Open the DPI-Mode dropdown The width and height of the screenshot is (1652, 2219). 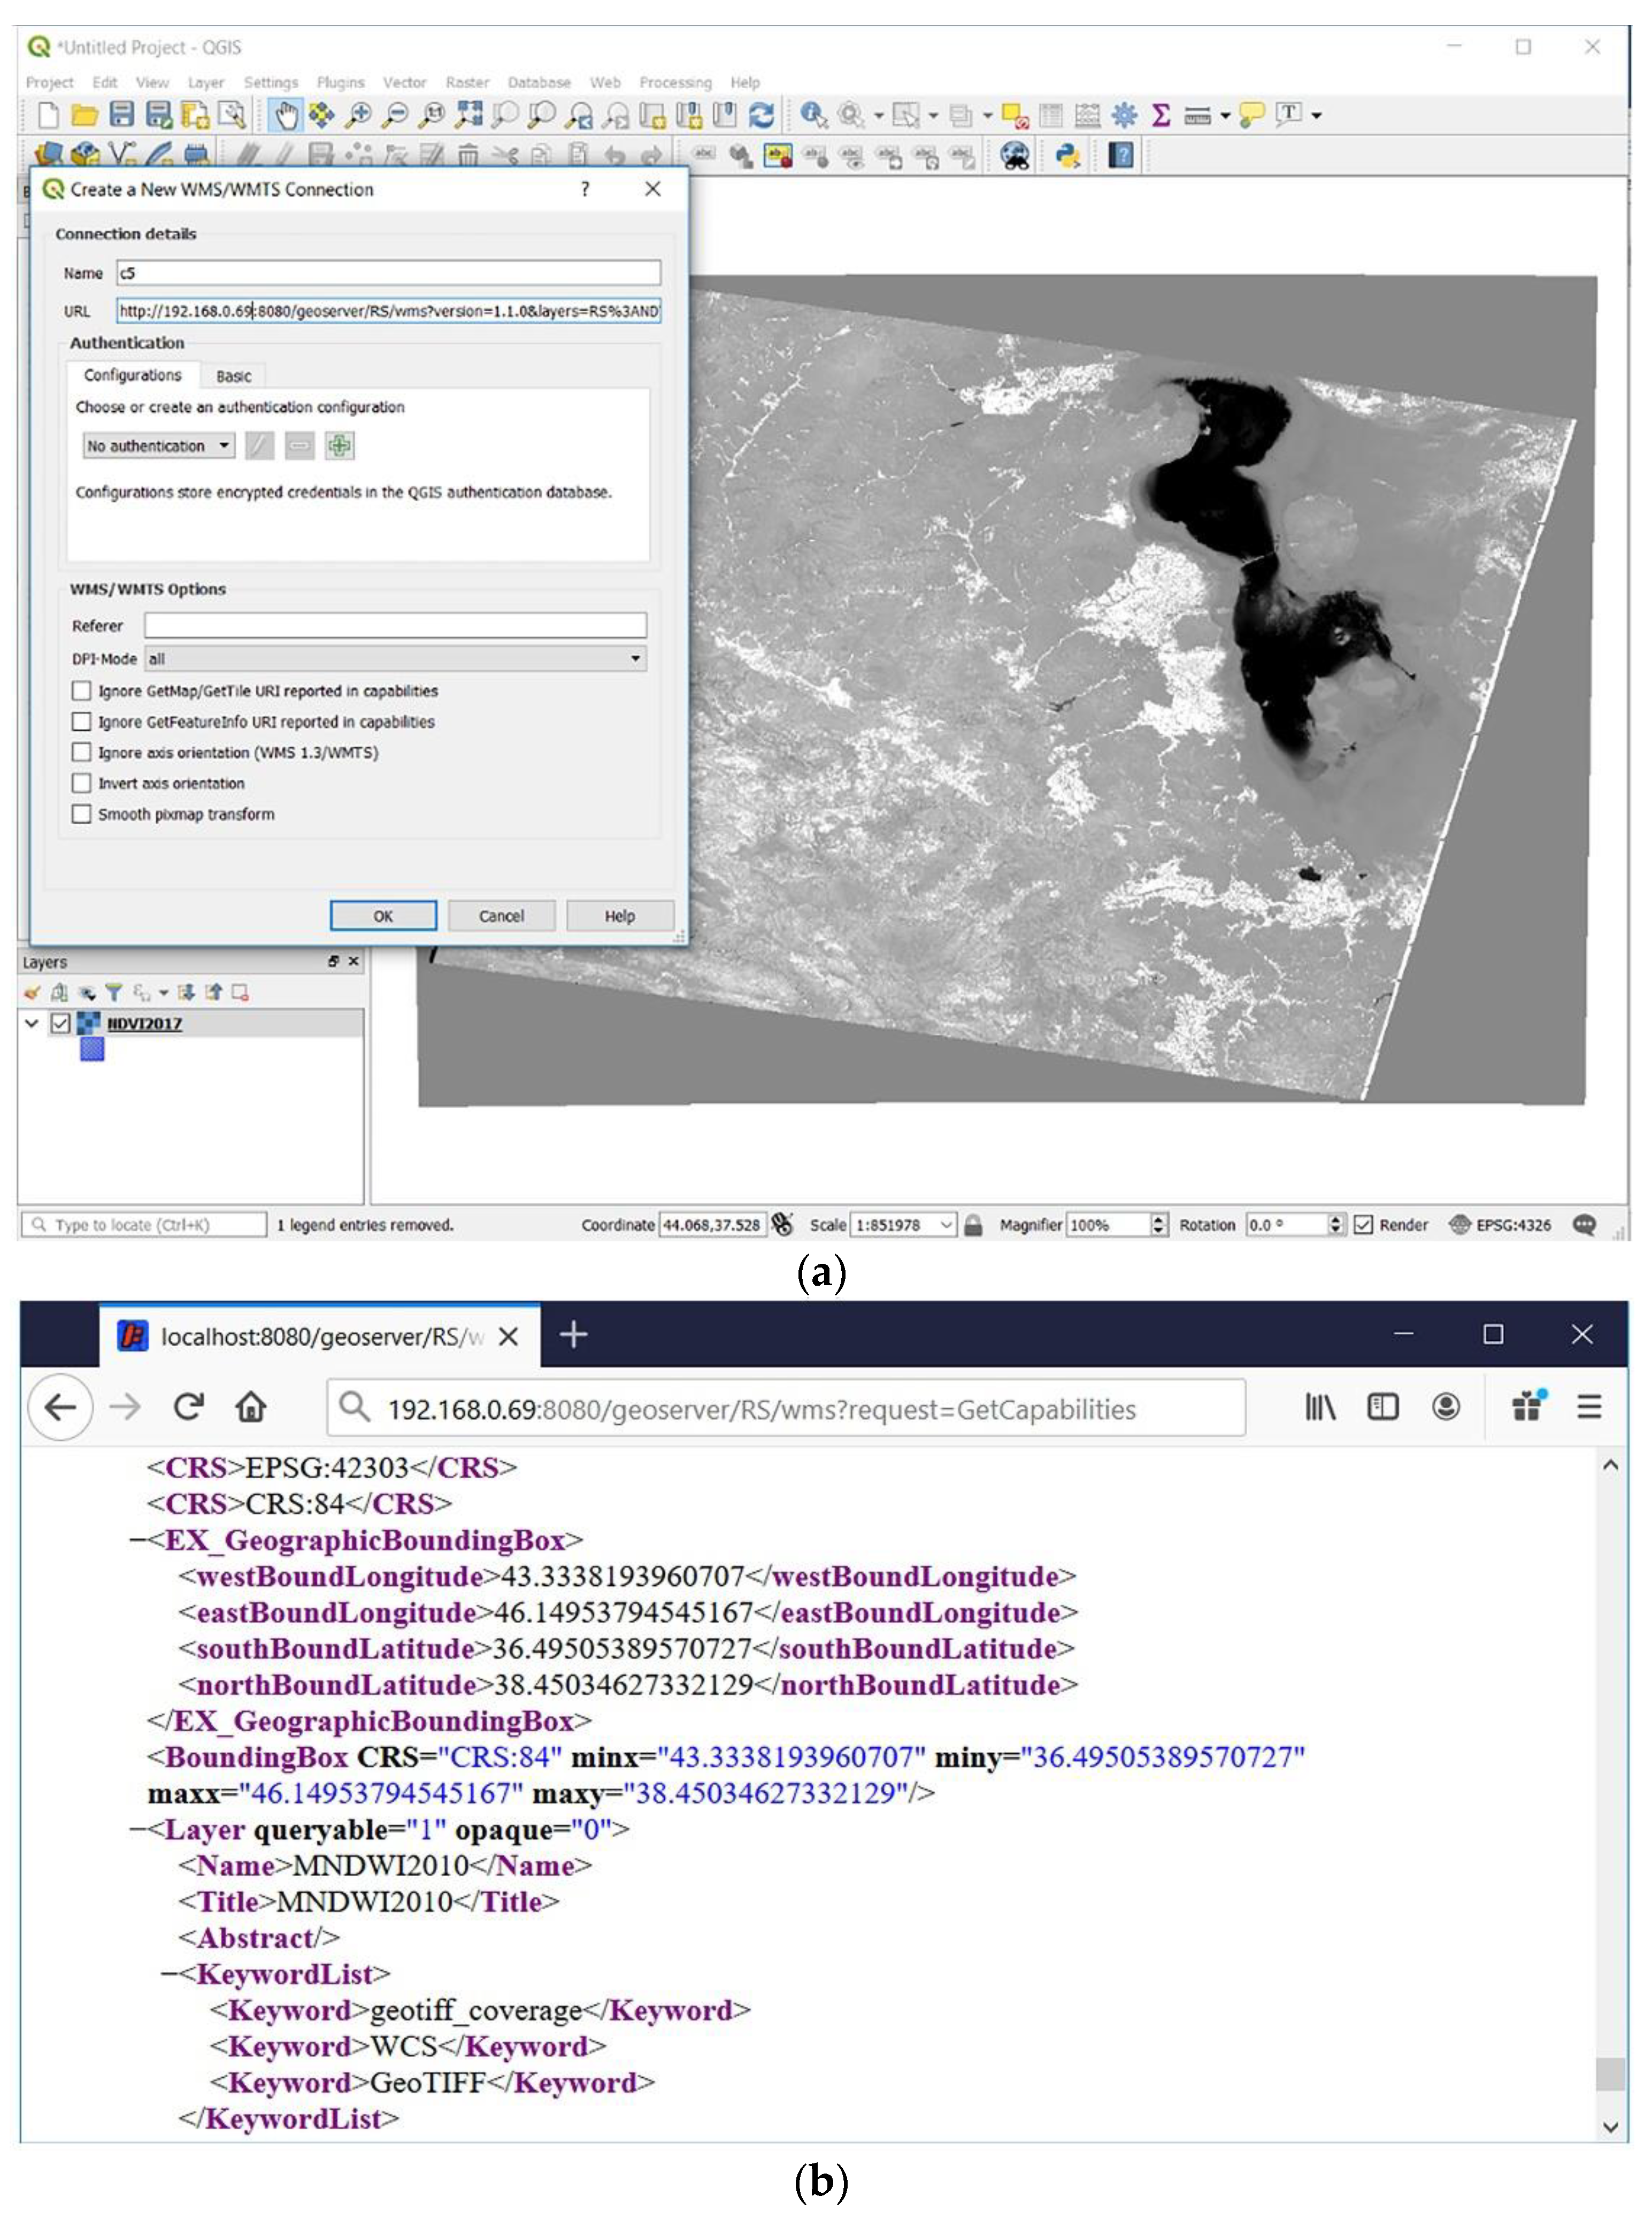395,659
